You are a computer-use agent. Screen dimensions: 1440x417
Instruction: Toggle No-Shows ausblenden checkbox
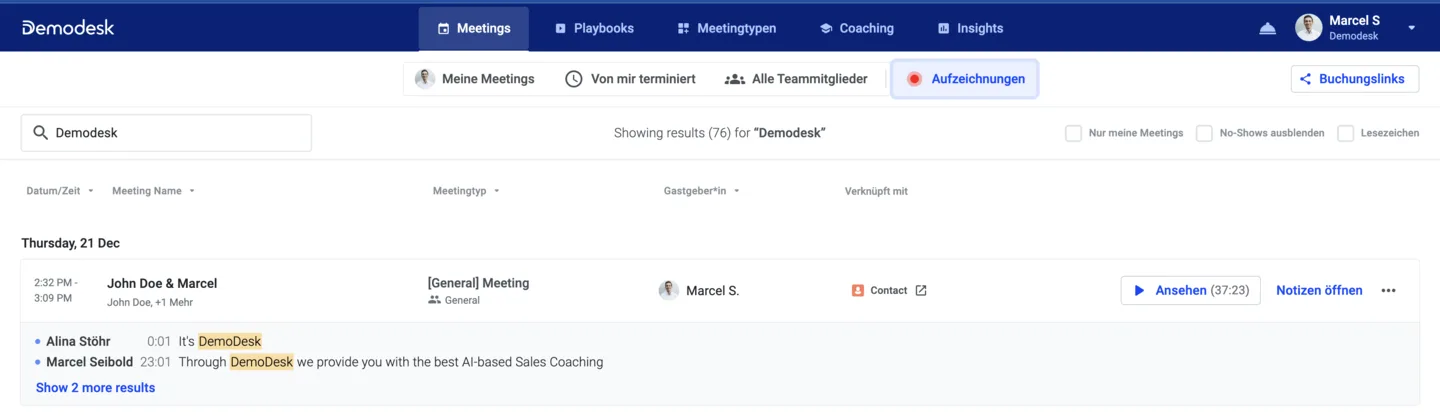(x=1204, y=133)
